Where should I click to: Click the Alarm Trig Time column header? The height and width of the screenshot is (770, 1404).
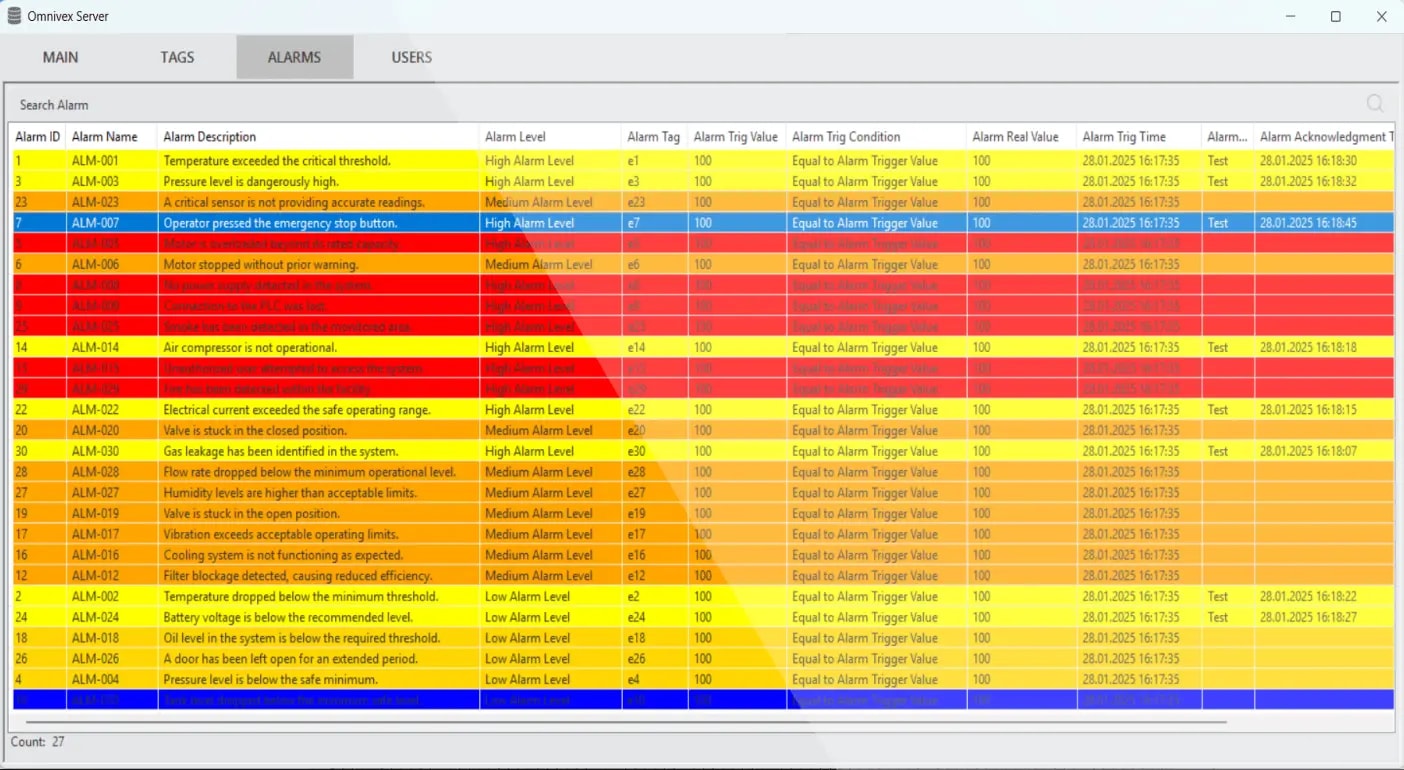(1123, 137)
